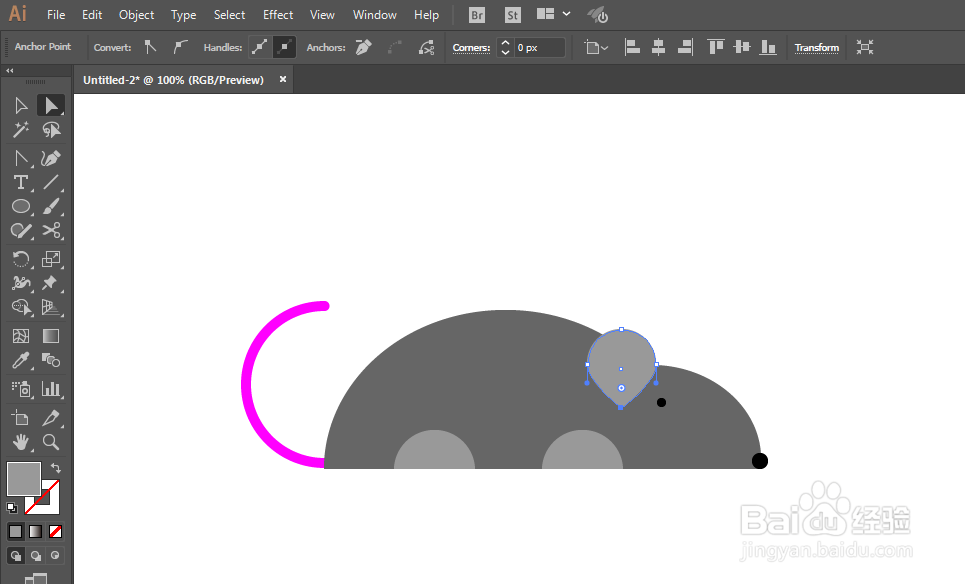Select the Paintbrush tool
This screenshot has height=584, width=965.
pyautogui.click(x=51, y=206)
